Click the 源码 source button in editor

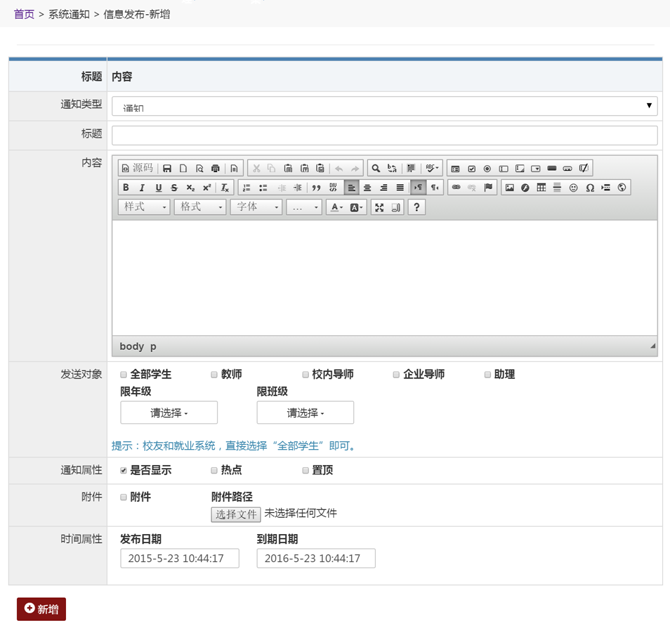(x=137, y=168)
